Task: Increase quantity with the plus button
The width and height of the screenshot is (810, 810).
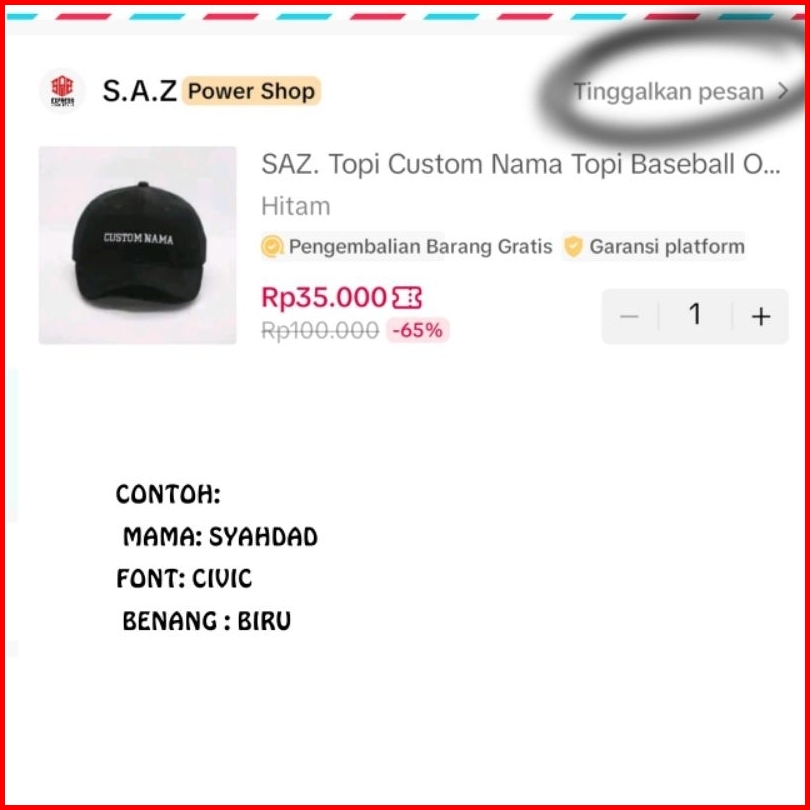Action: tap(760, 316)
